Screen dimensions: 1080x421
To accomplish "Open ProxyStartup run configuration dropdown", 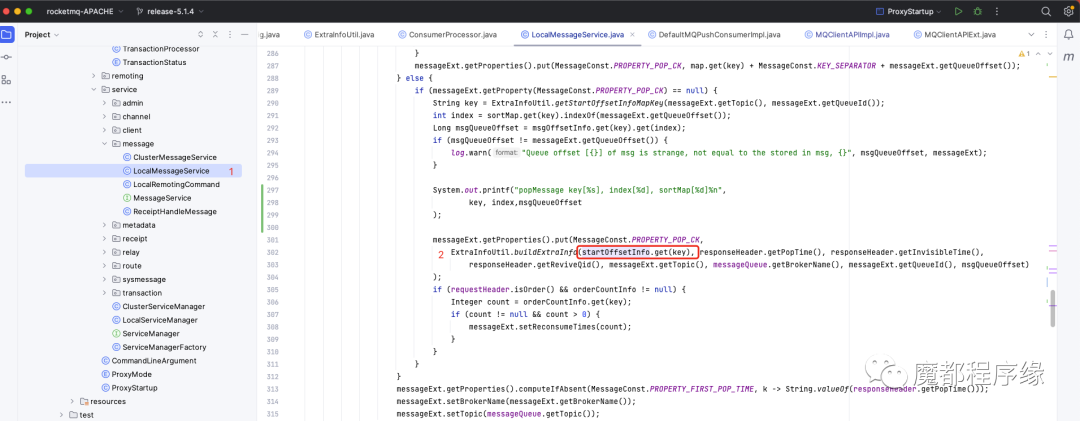I will click(910, 12).
